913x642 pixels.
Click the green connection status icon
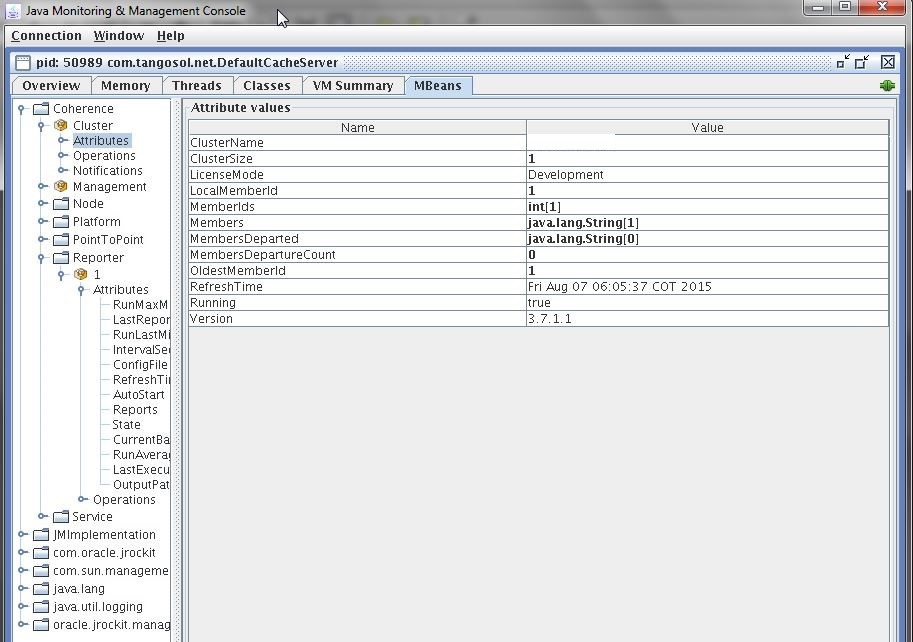[x=887, y=86]
